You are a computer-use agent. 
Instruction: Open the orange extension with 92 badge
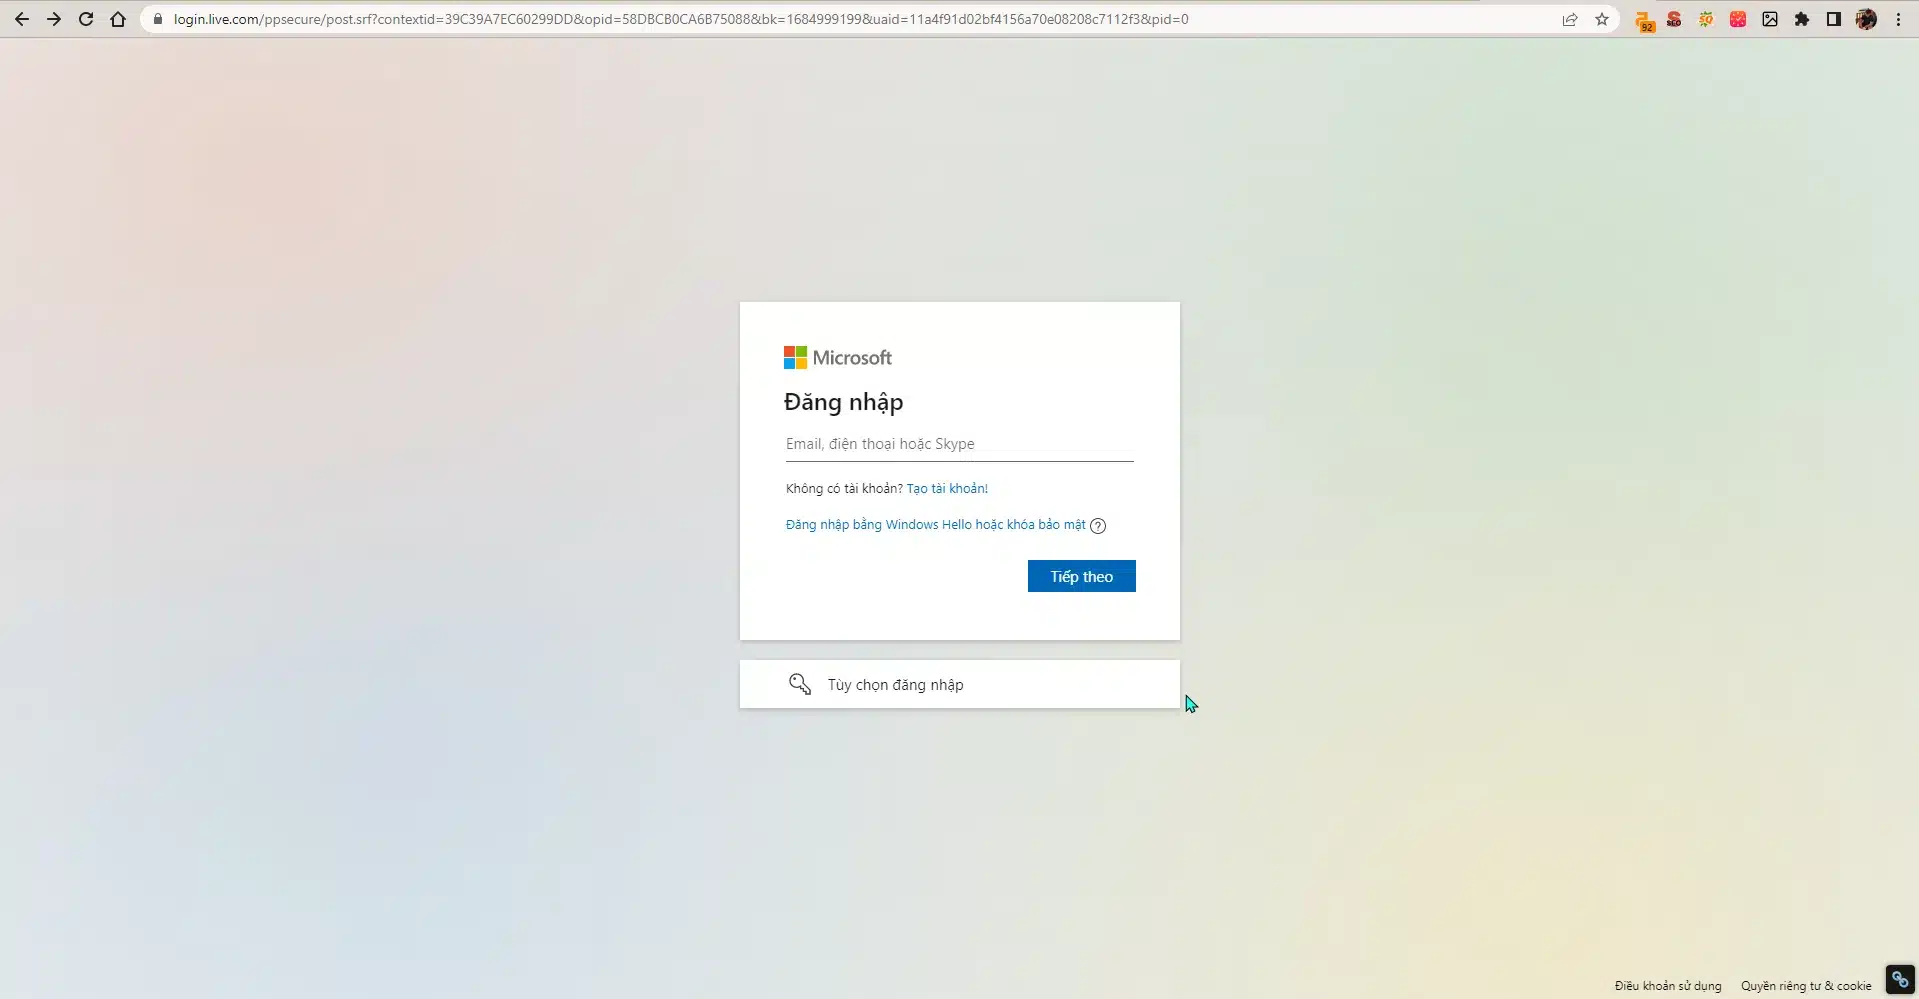[1644, 20]
